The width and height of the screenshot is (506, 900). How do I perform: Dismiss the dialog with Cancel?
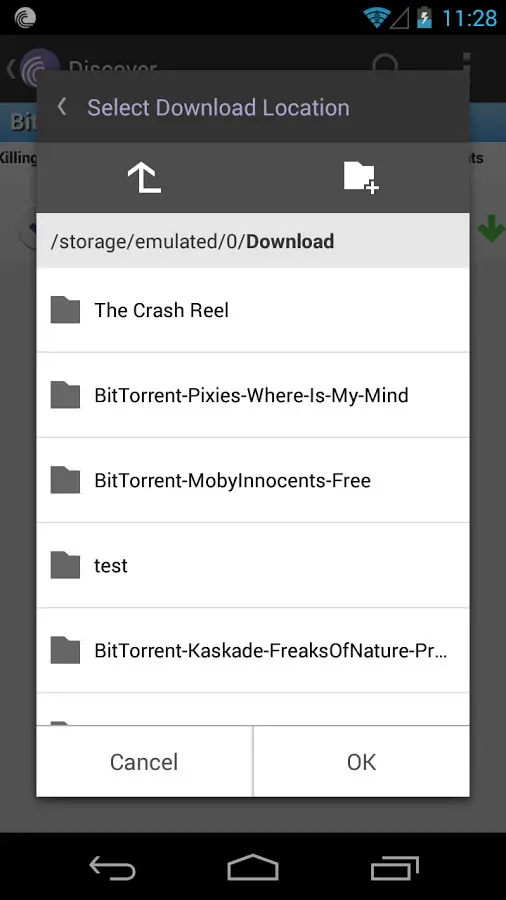click(144, 762)
